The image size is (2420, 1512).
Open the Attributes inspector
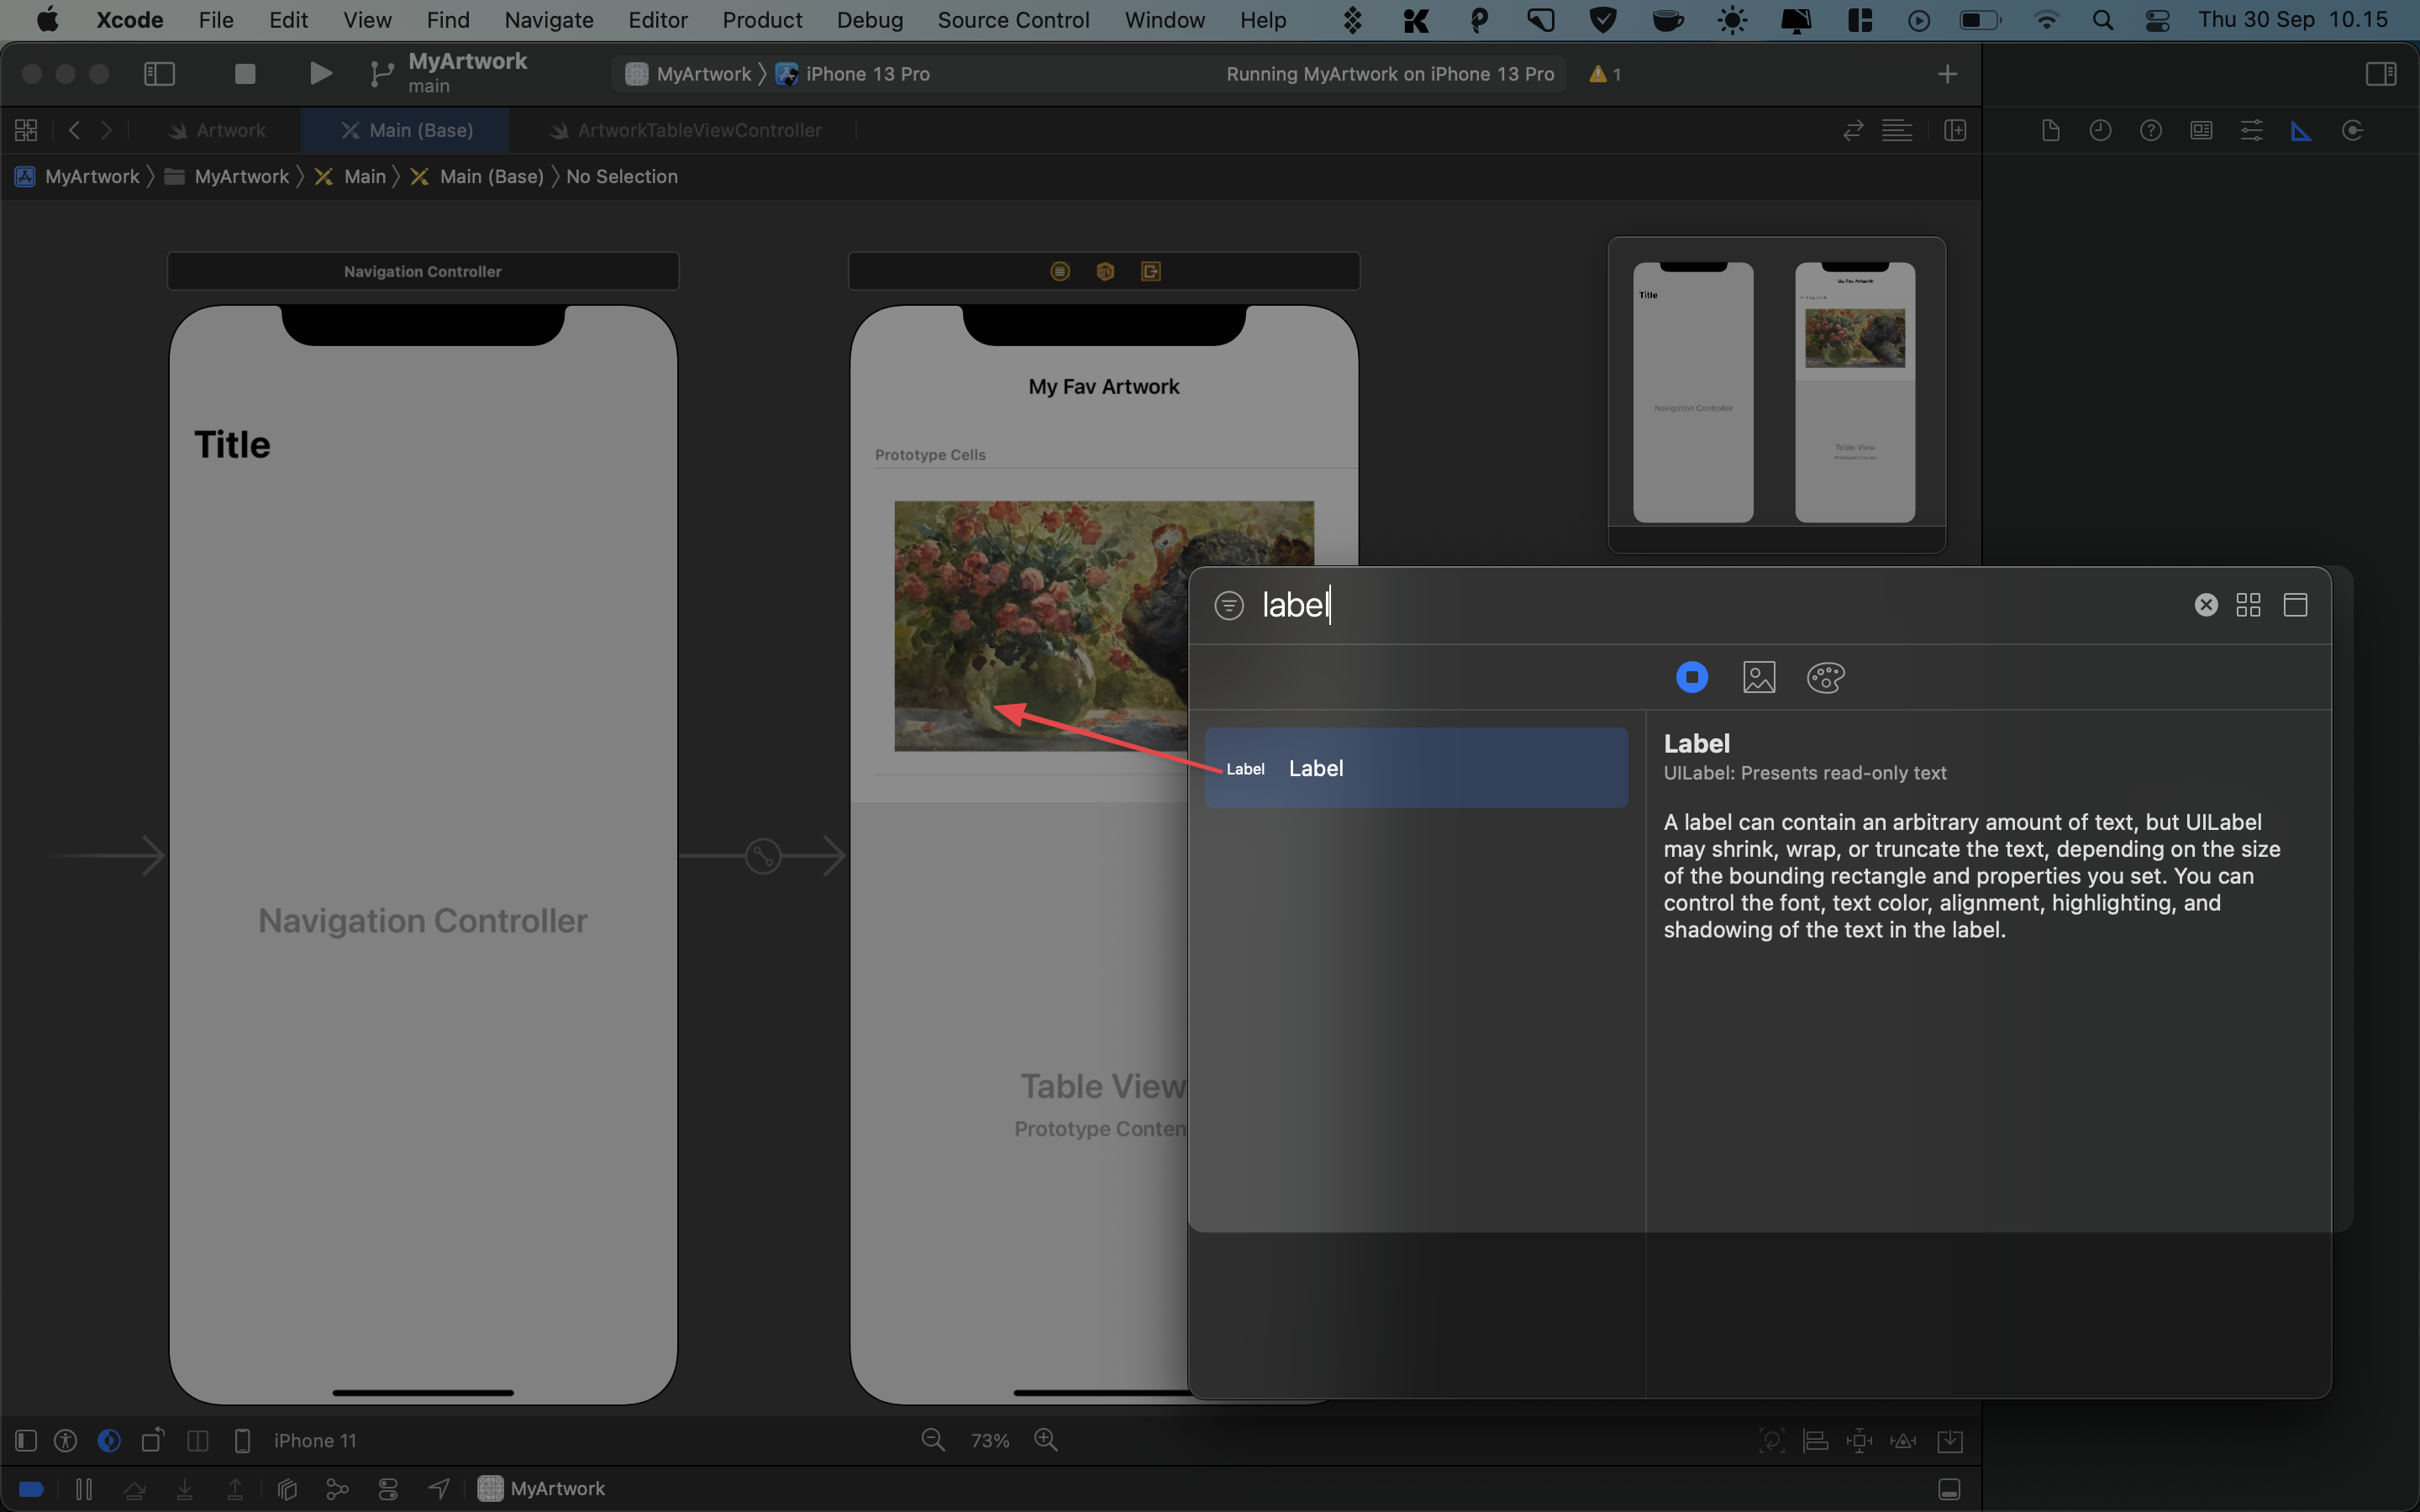point(2251,130)
